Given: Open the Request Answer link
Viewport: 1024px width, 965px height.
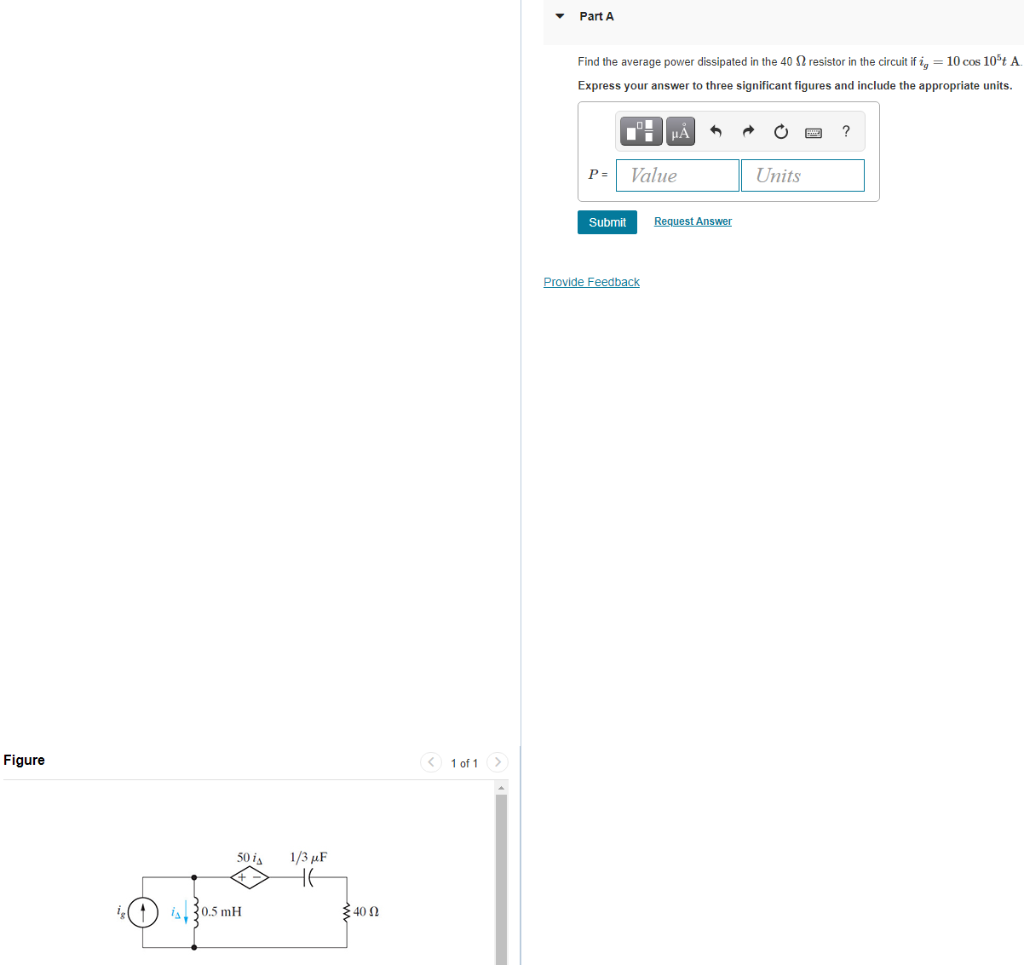Looking at the screenshot, I should [x=692, y=220].
